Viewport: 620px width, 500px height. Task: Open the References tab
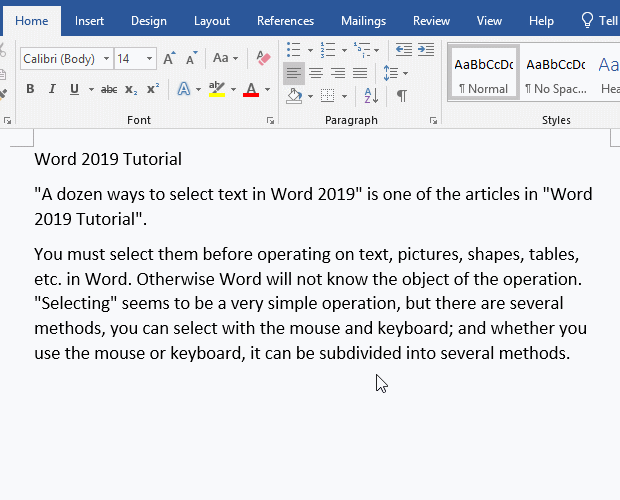pos(285,21)
